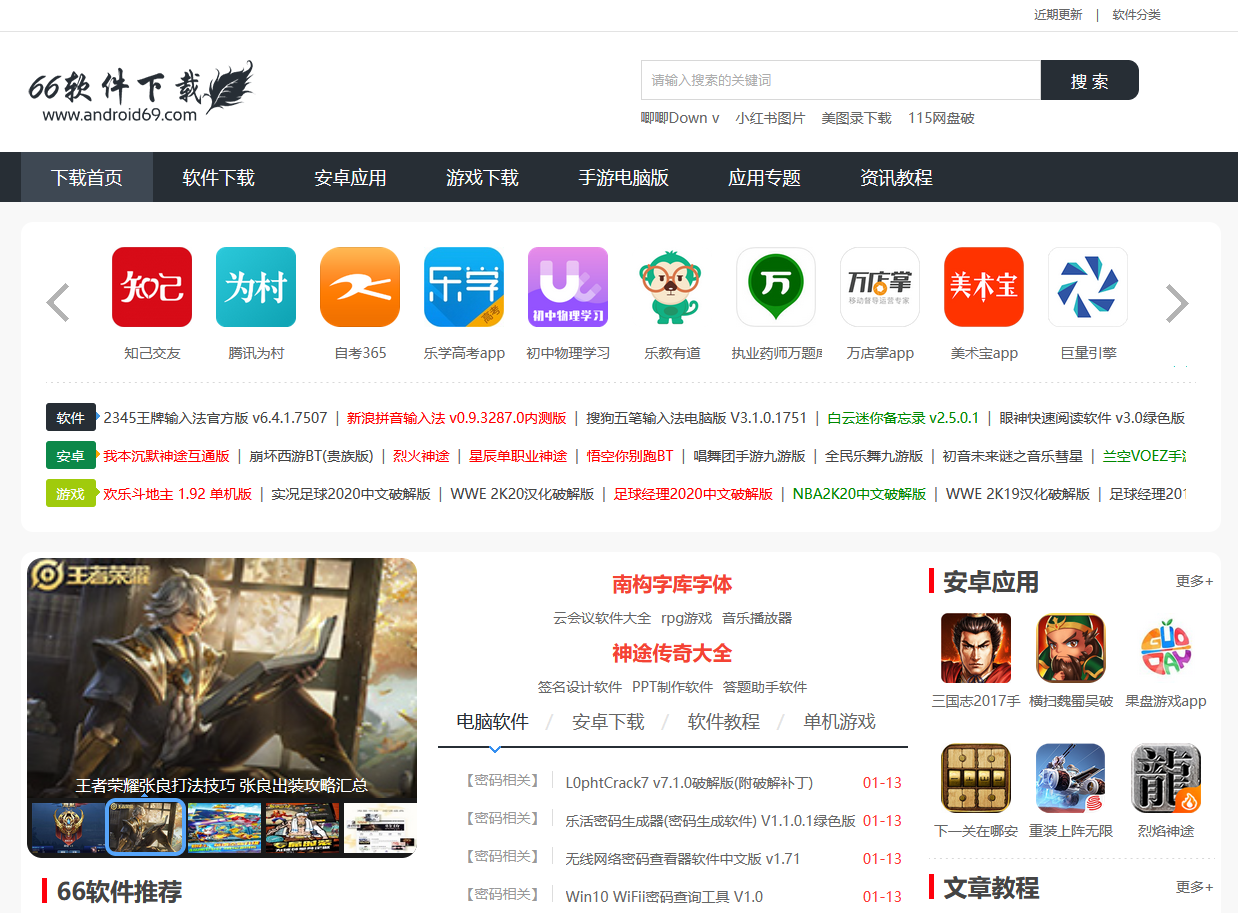Open 软件分类 link at top
This screenshot has width=1238, height=913.
[1137, 15]
